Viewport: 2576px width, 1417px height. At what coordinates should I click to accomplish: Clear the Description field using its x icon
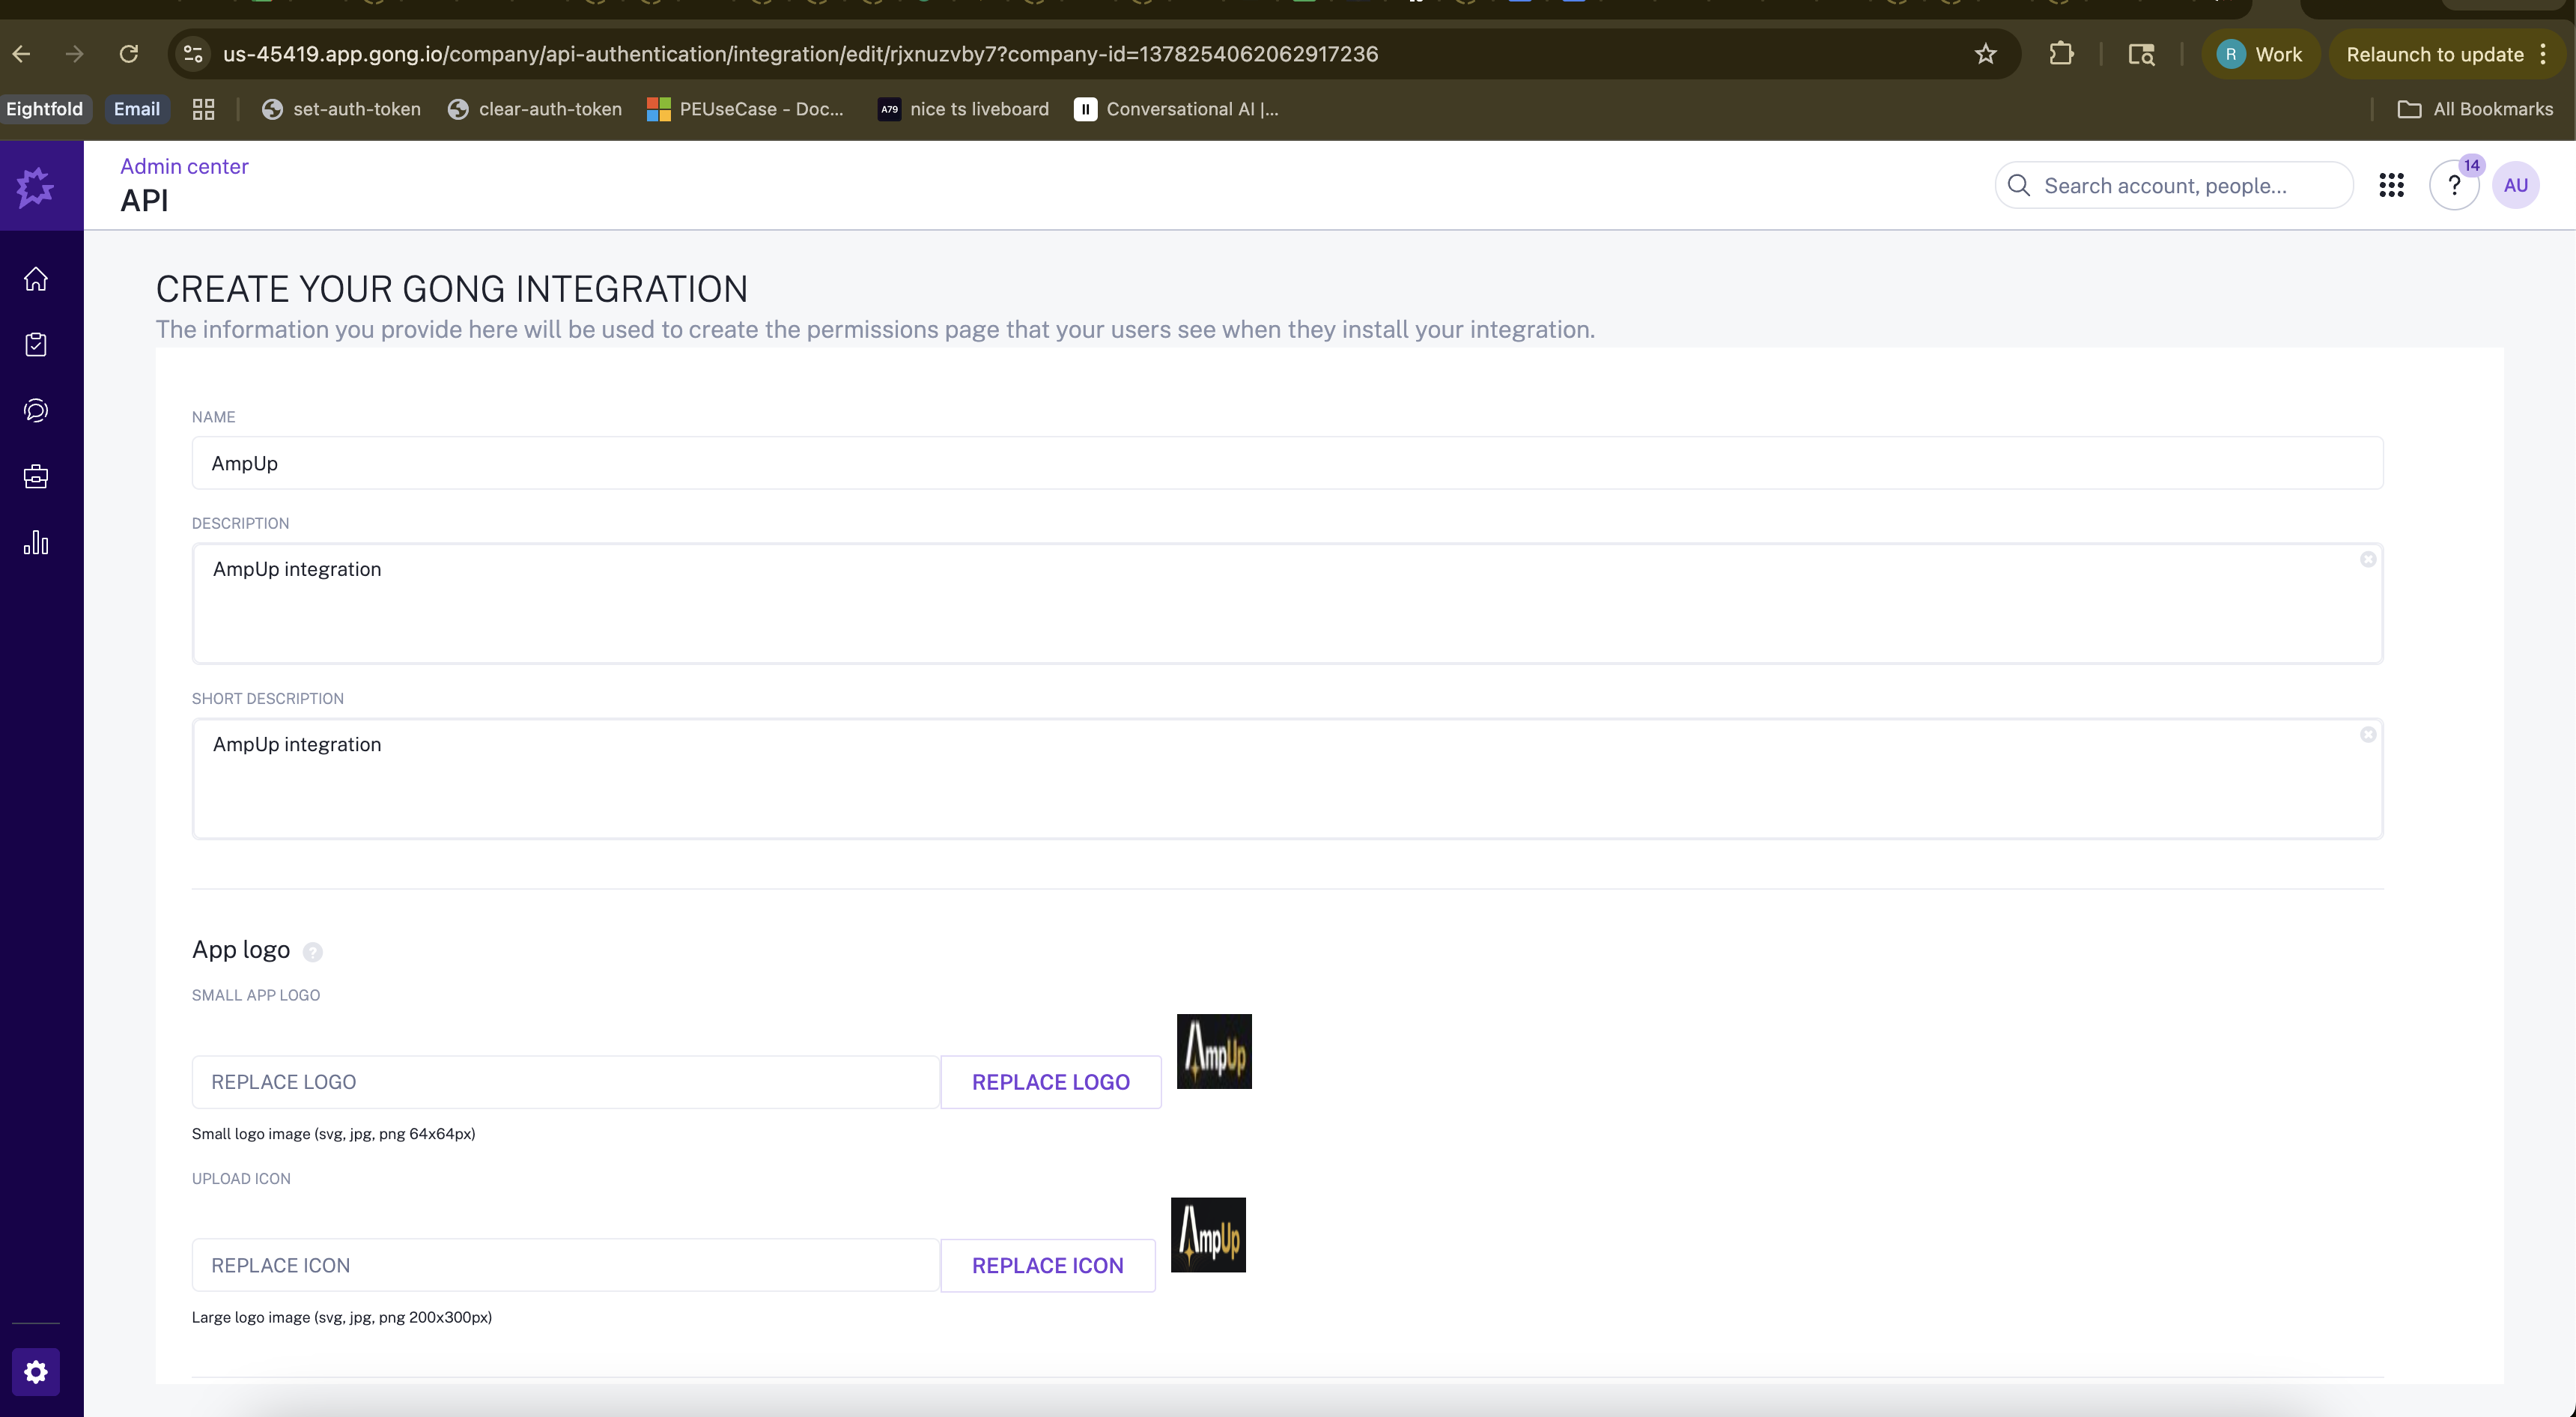(x=2368, y=559)
